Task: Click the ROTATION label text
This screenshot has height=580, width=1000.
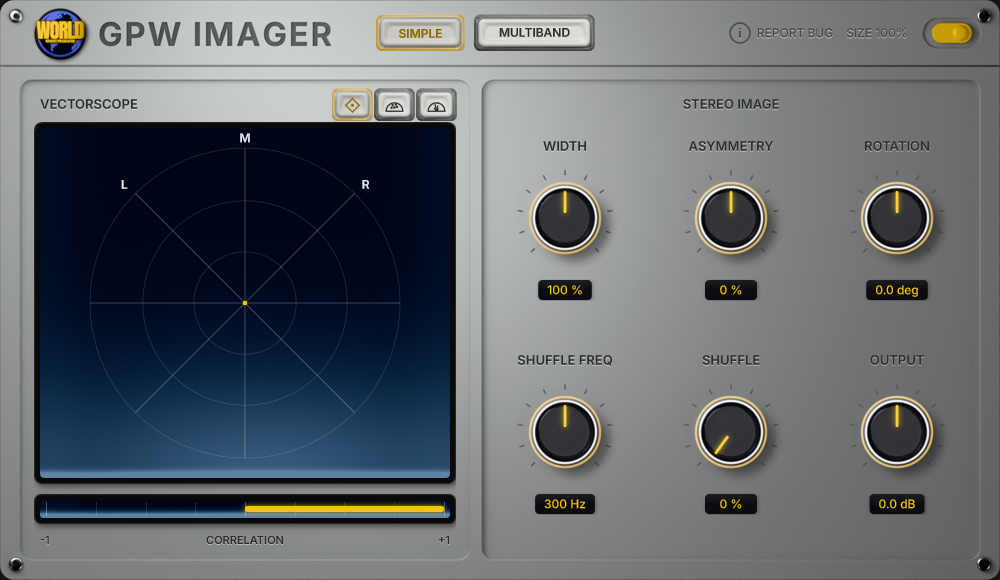Action: (897, 146)
